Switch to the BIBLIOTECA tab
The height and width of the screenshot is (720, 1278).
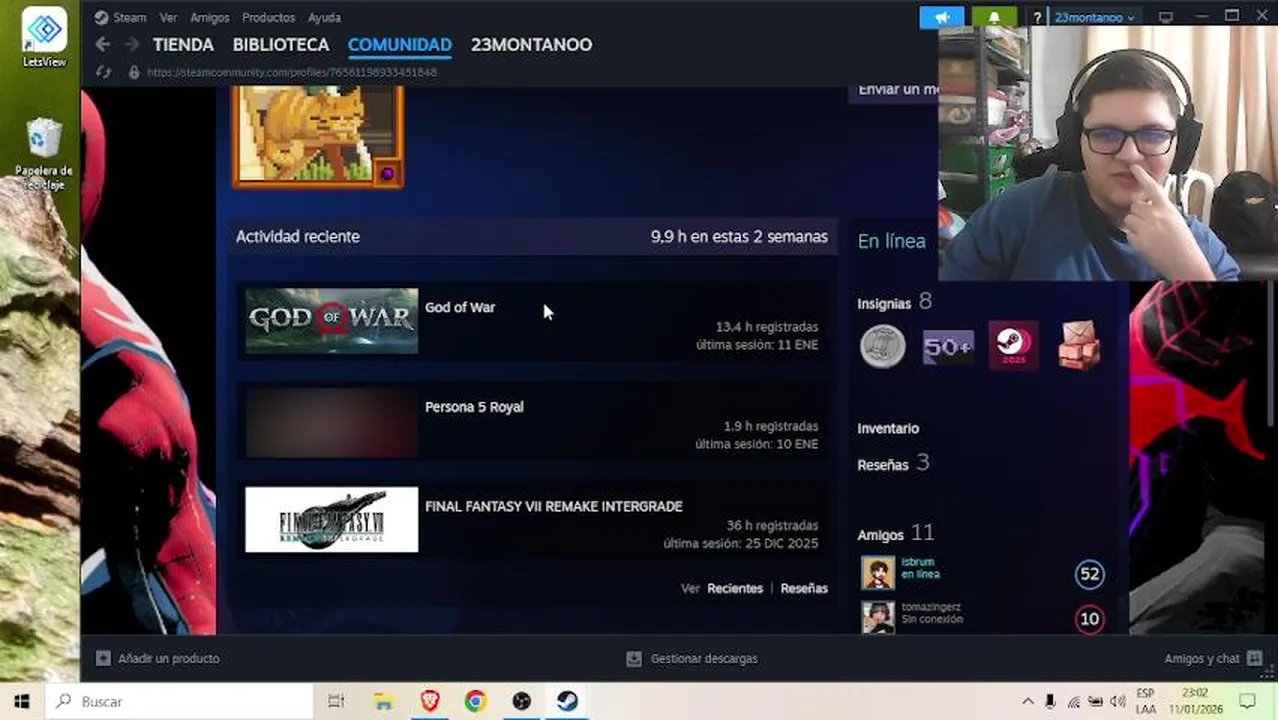[x=281, y=44]
